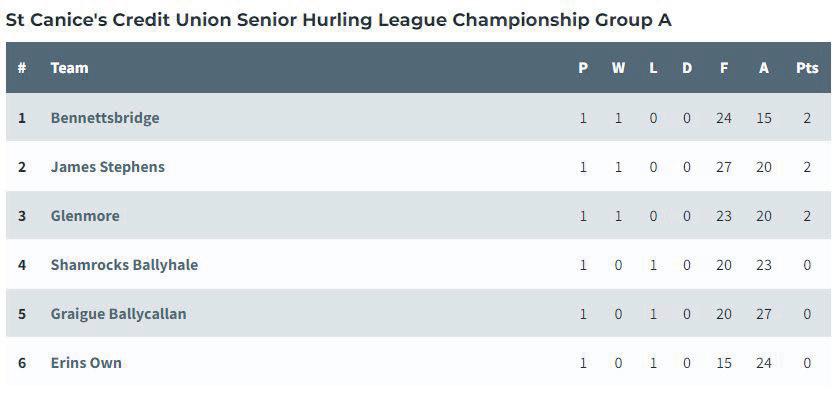Click James Stephens' score-for value 27
This screenshot has height=402, width=839.
pos(724,167)
